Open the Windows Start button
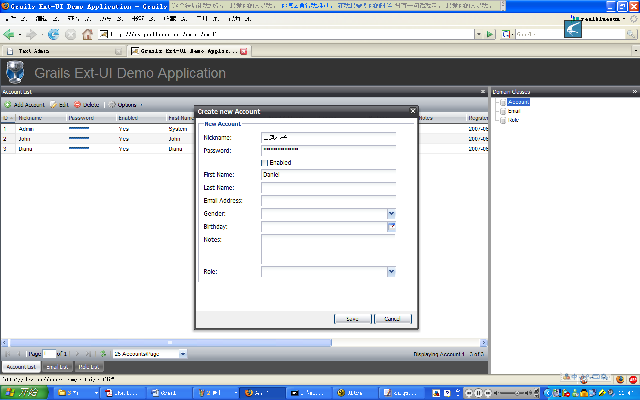The width and height of the screenshot is (640, 400). [x=24, y=393]
